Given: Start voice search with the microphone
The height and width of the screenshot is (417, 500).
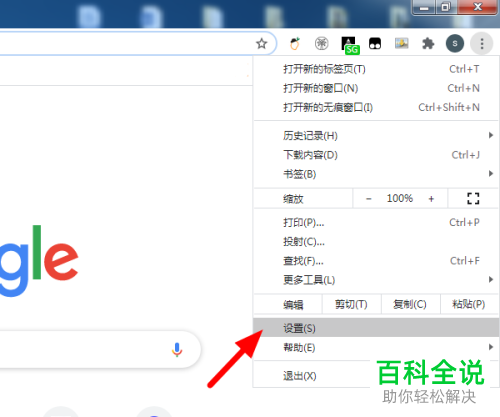Looking at the screenshot, I should coord(177,350).
